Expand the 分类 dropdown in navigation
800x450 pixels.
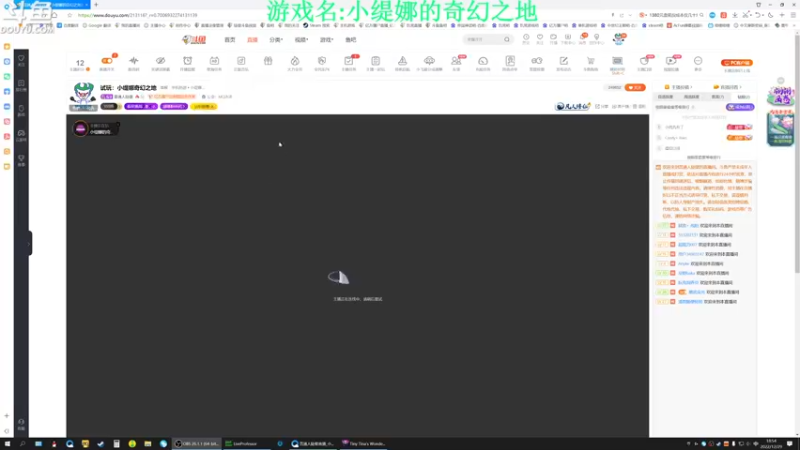coord(276,40)
